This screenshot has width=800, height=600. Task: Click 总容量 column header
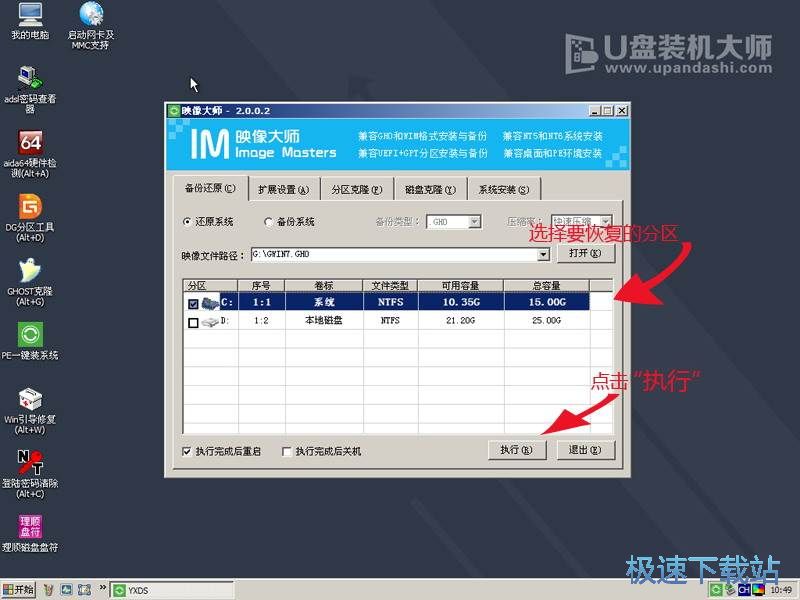(546, 286)
